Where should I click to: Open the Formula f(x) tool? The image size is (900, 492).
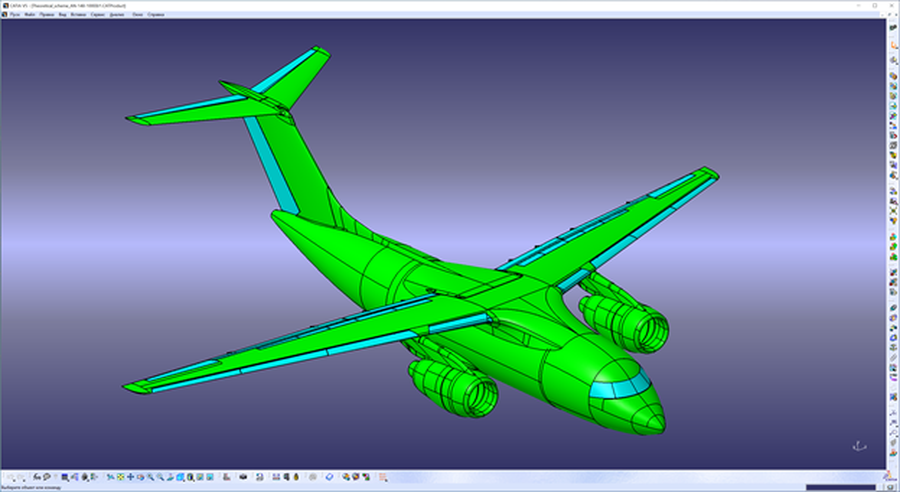coord(37,476)
